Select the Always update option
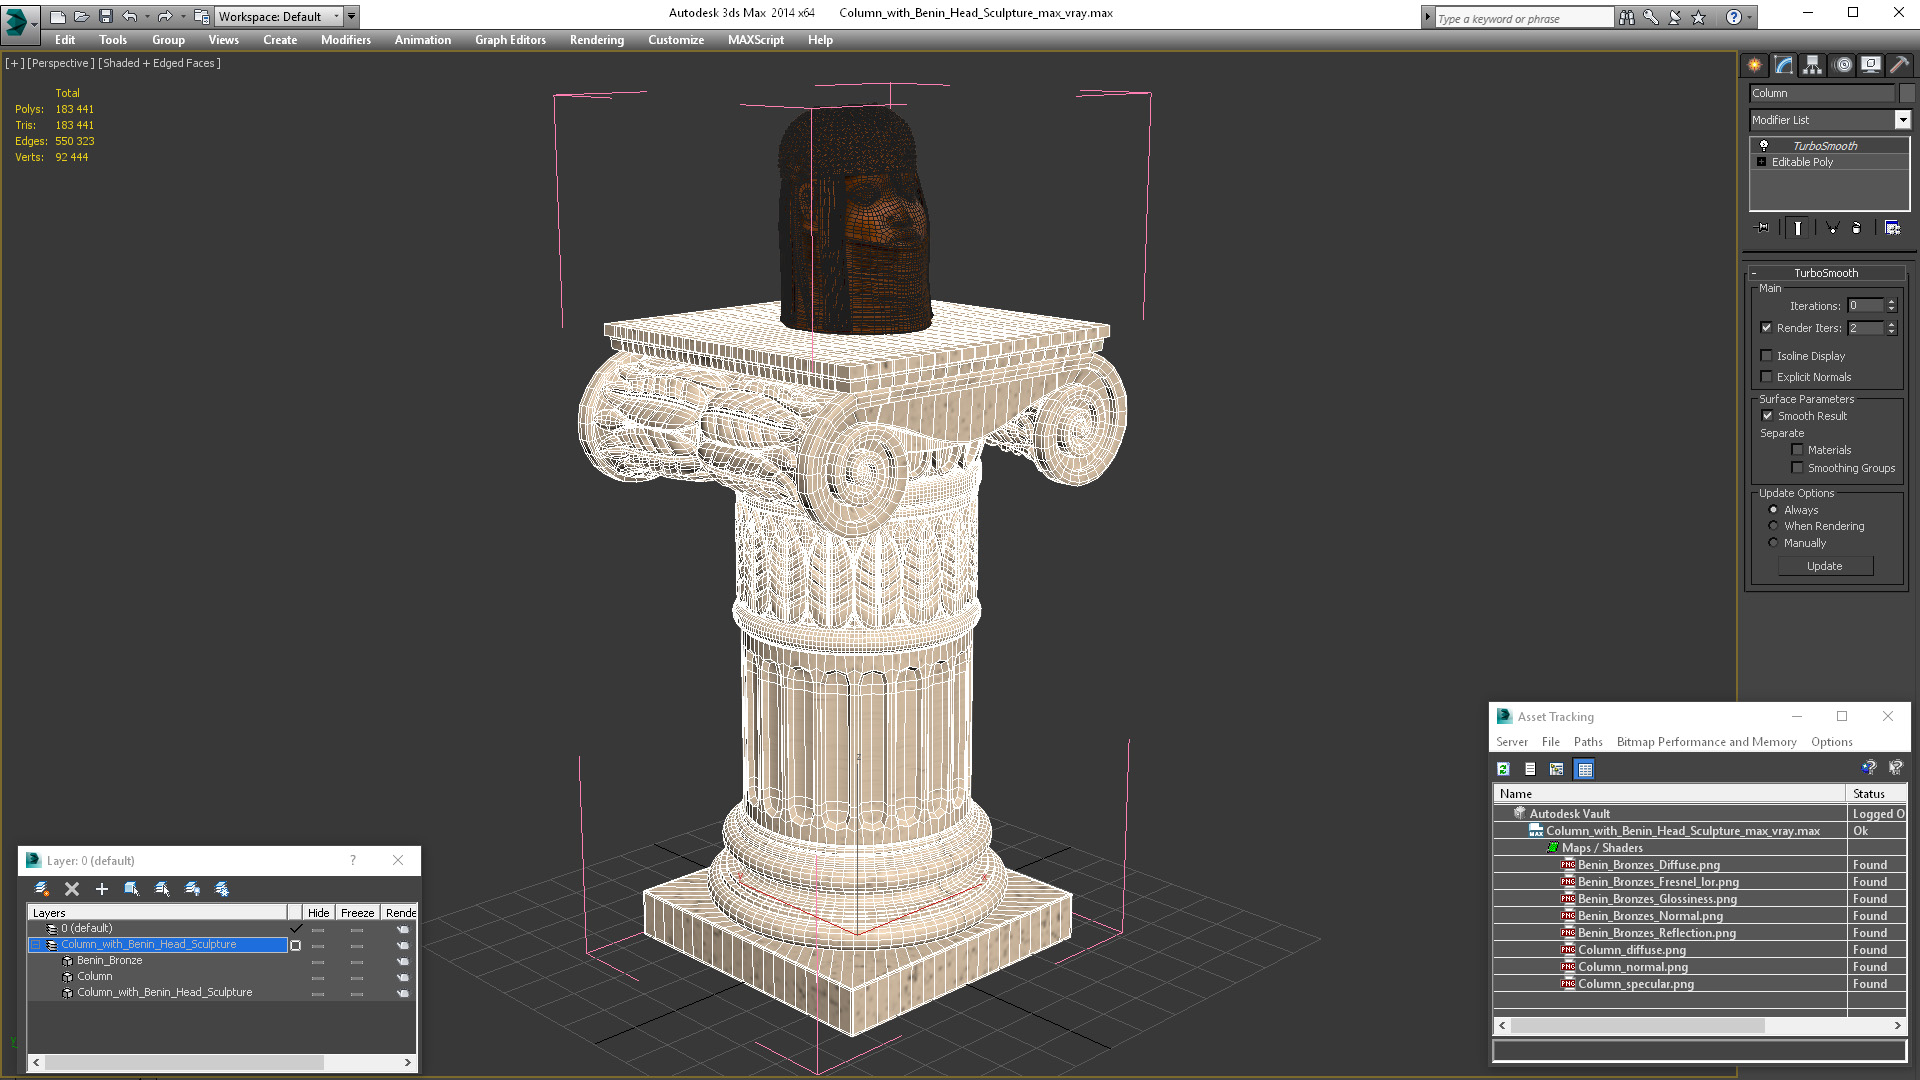The width and height of the screenshot is (1920, 1080). (1774, 510)
